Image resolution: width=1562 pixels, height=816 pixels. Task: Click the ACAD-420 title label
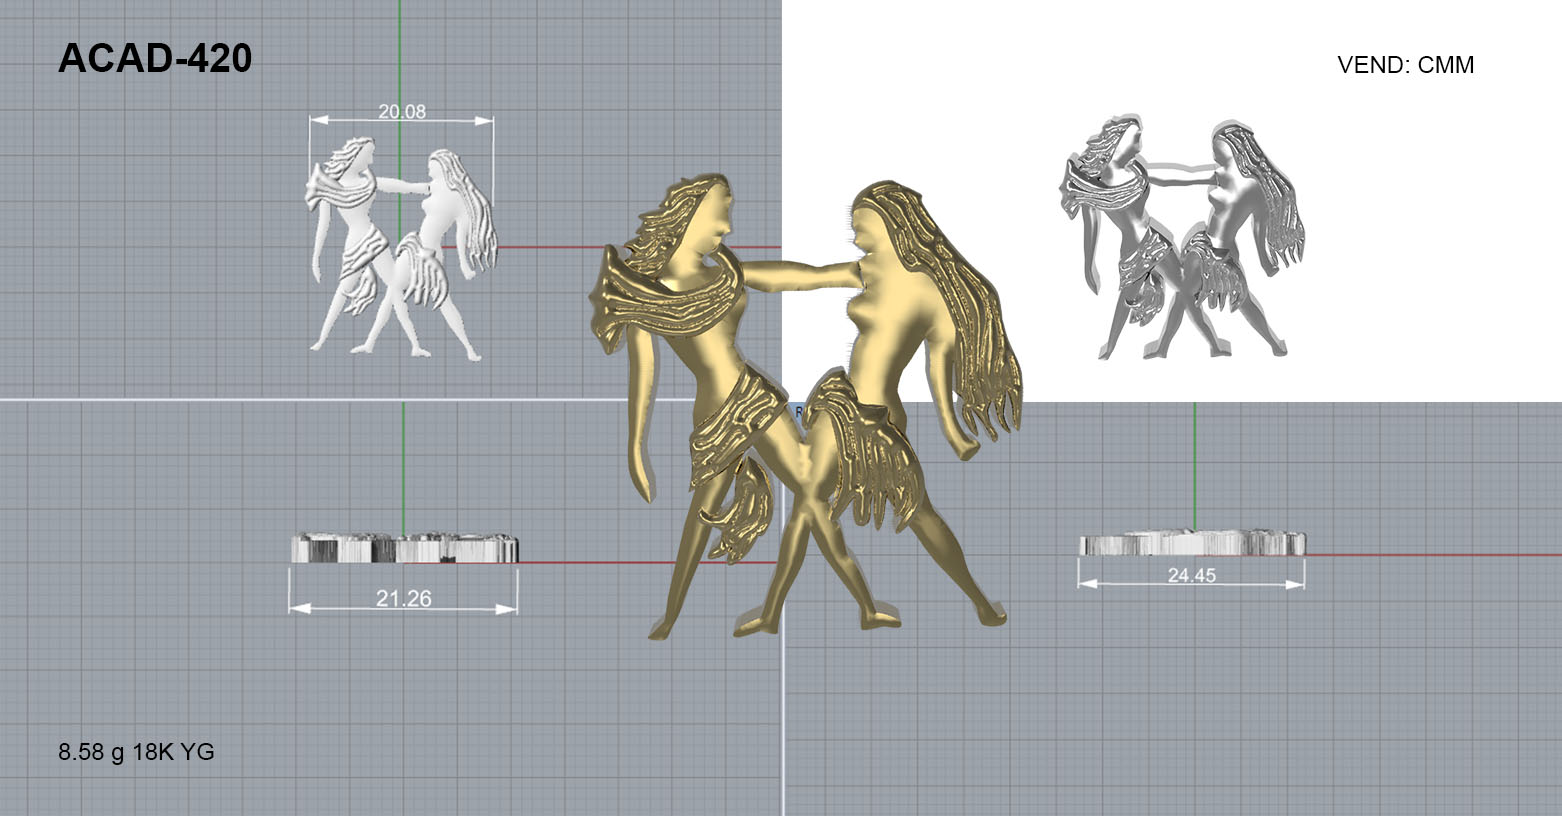(155, 59)
